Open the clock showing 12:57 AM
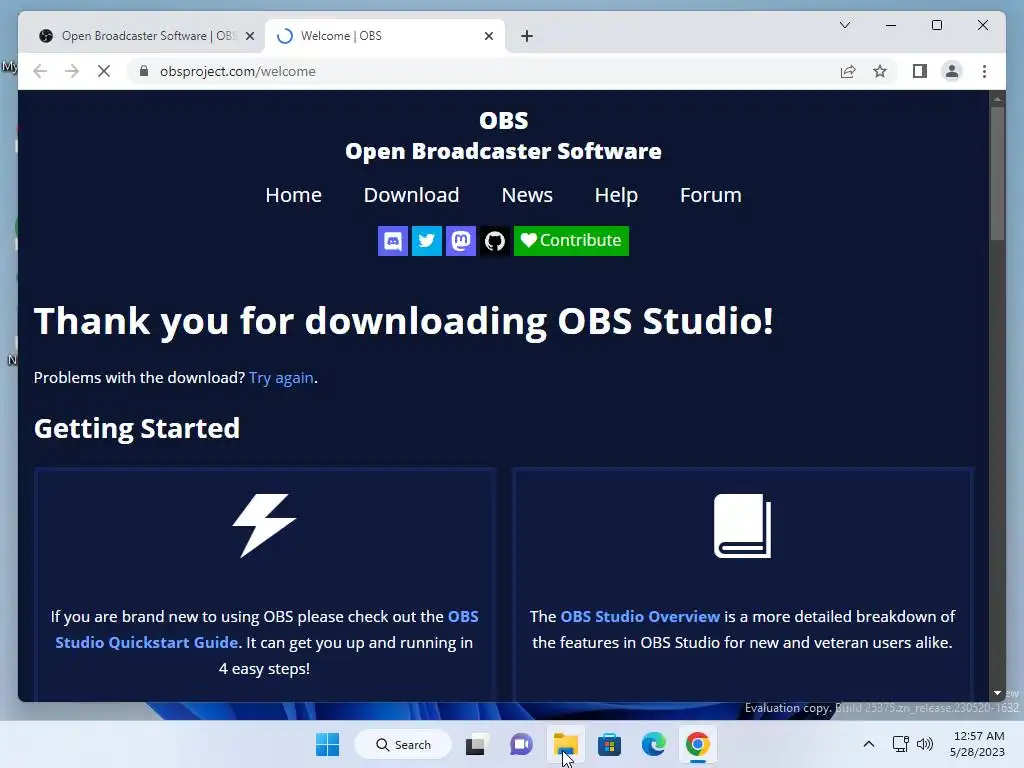Screen dimensions: 1024x768 point(978,744)
